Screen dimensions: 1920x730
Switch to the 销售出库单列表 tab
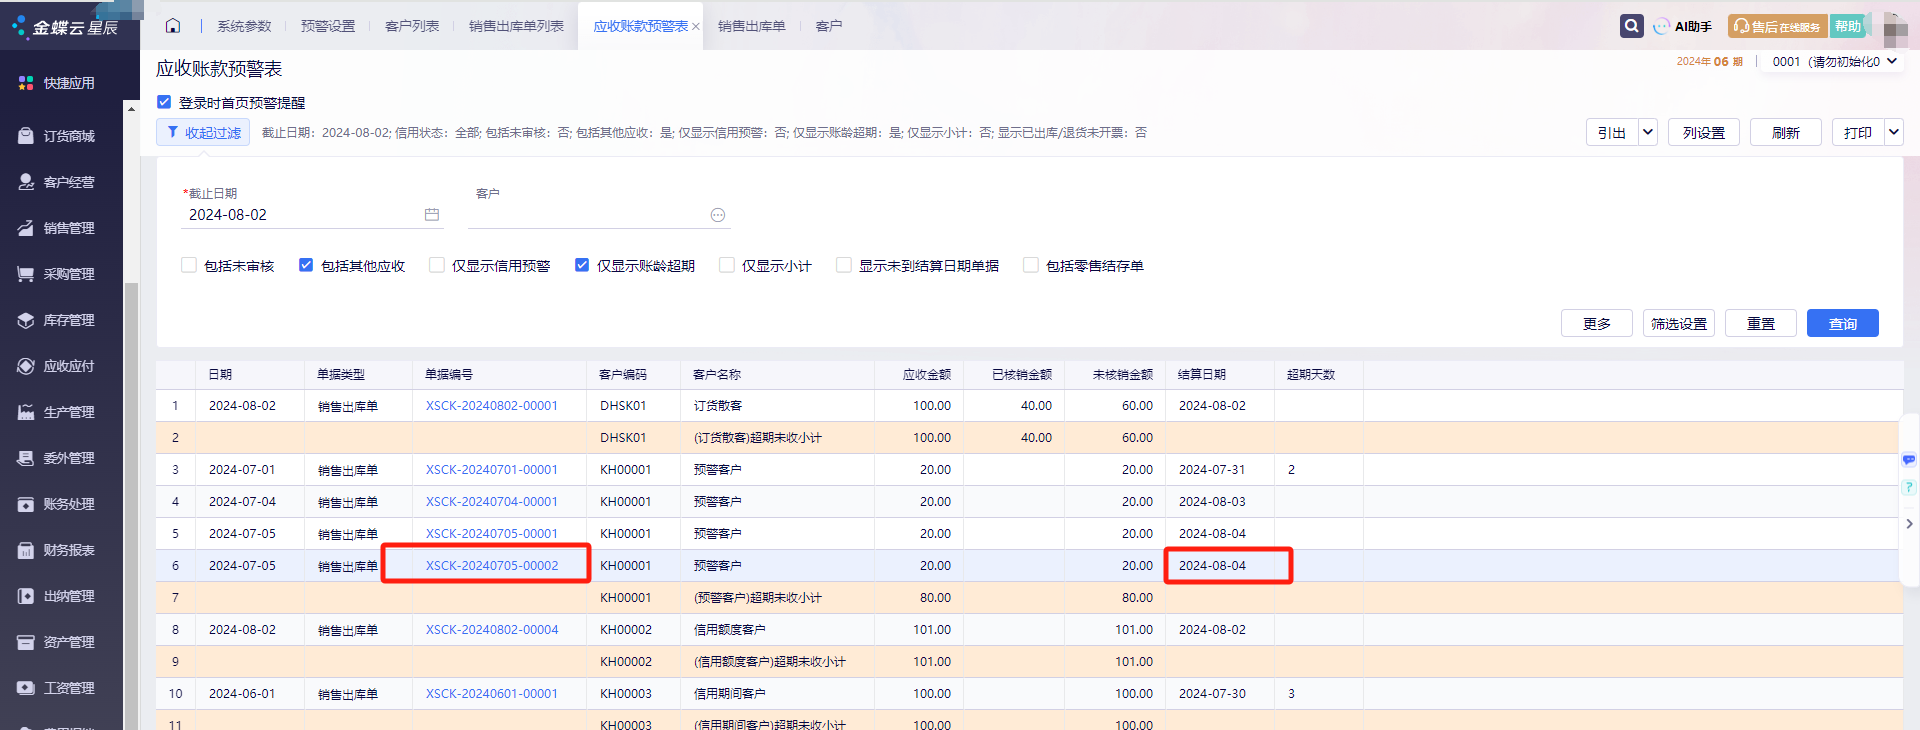(516, 26)
